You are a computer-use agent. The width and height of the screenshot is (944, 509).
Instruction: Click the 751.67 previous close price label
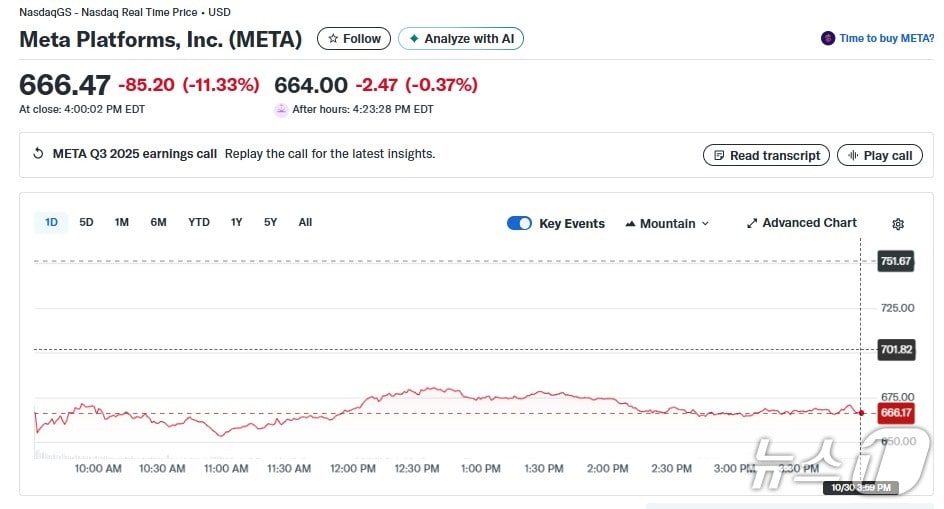(895, 261)
